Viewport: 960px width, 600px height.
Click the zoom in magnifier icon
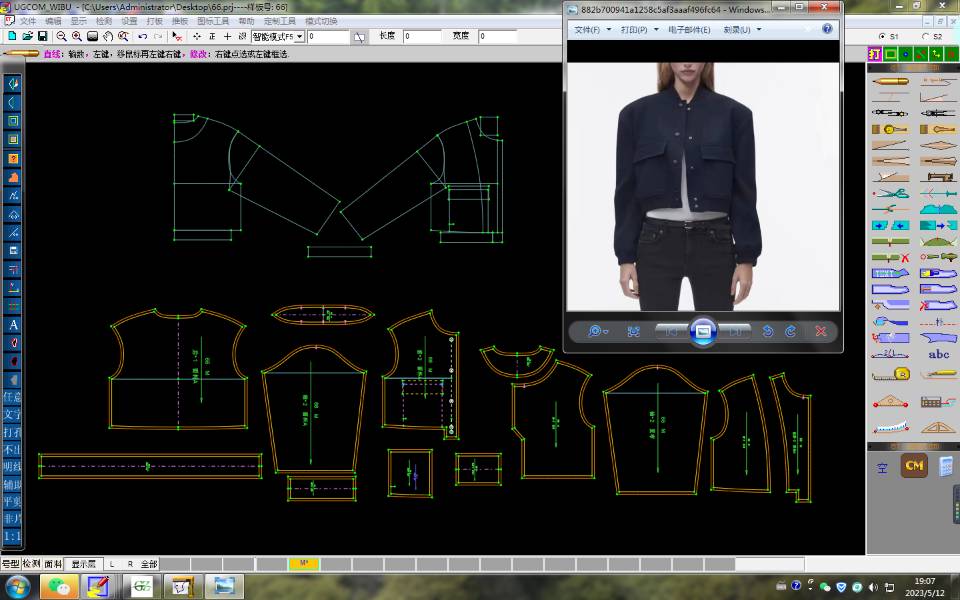[x=76, y=36]
